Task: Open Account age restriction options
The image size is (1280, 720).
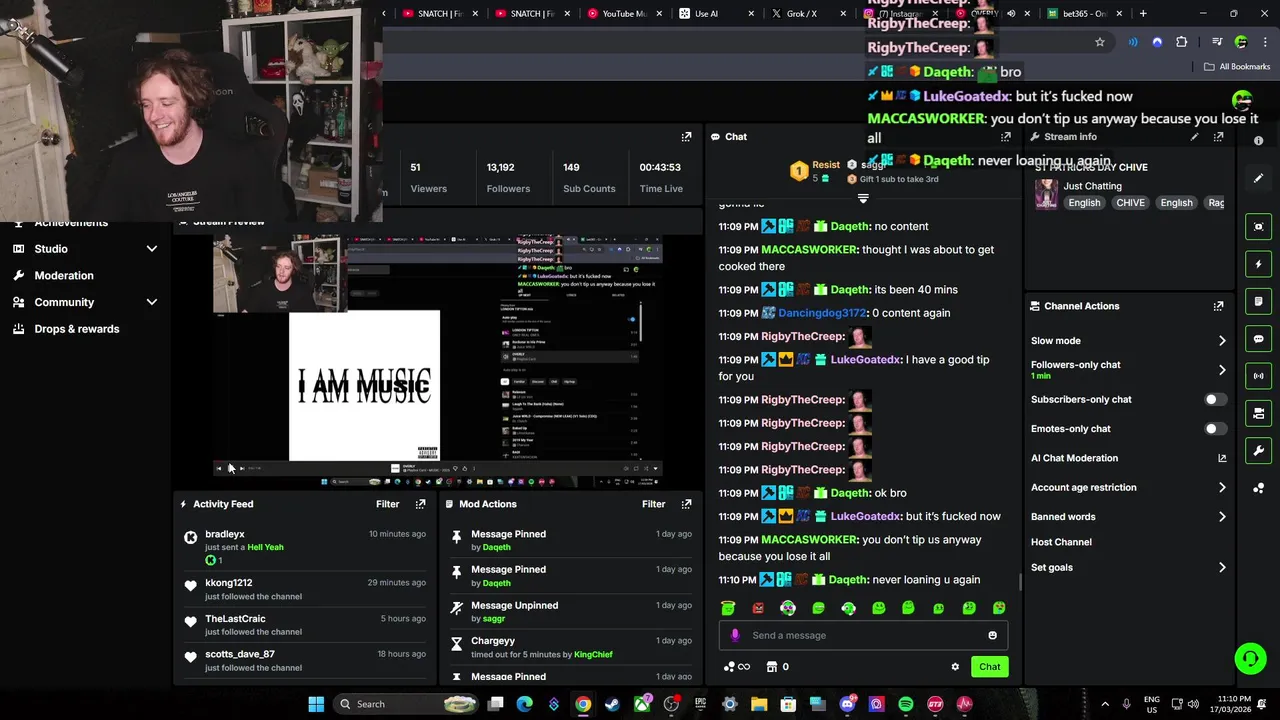Action: pos(1222,488)
